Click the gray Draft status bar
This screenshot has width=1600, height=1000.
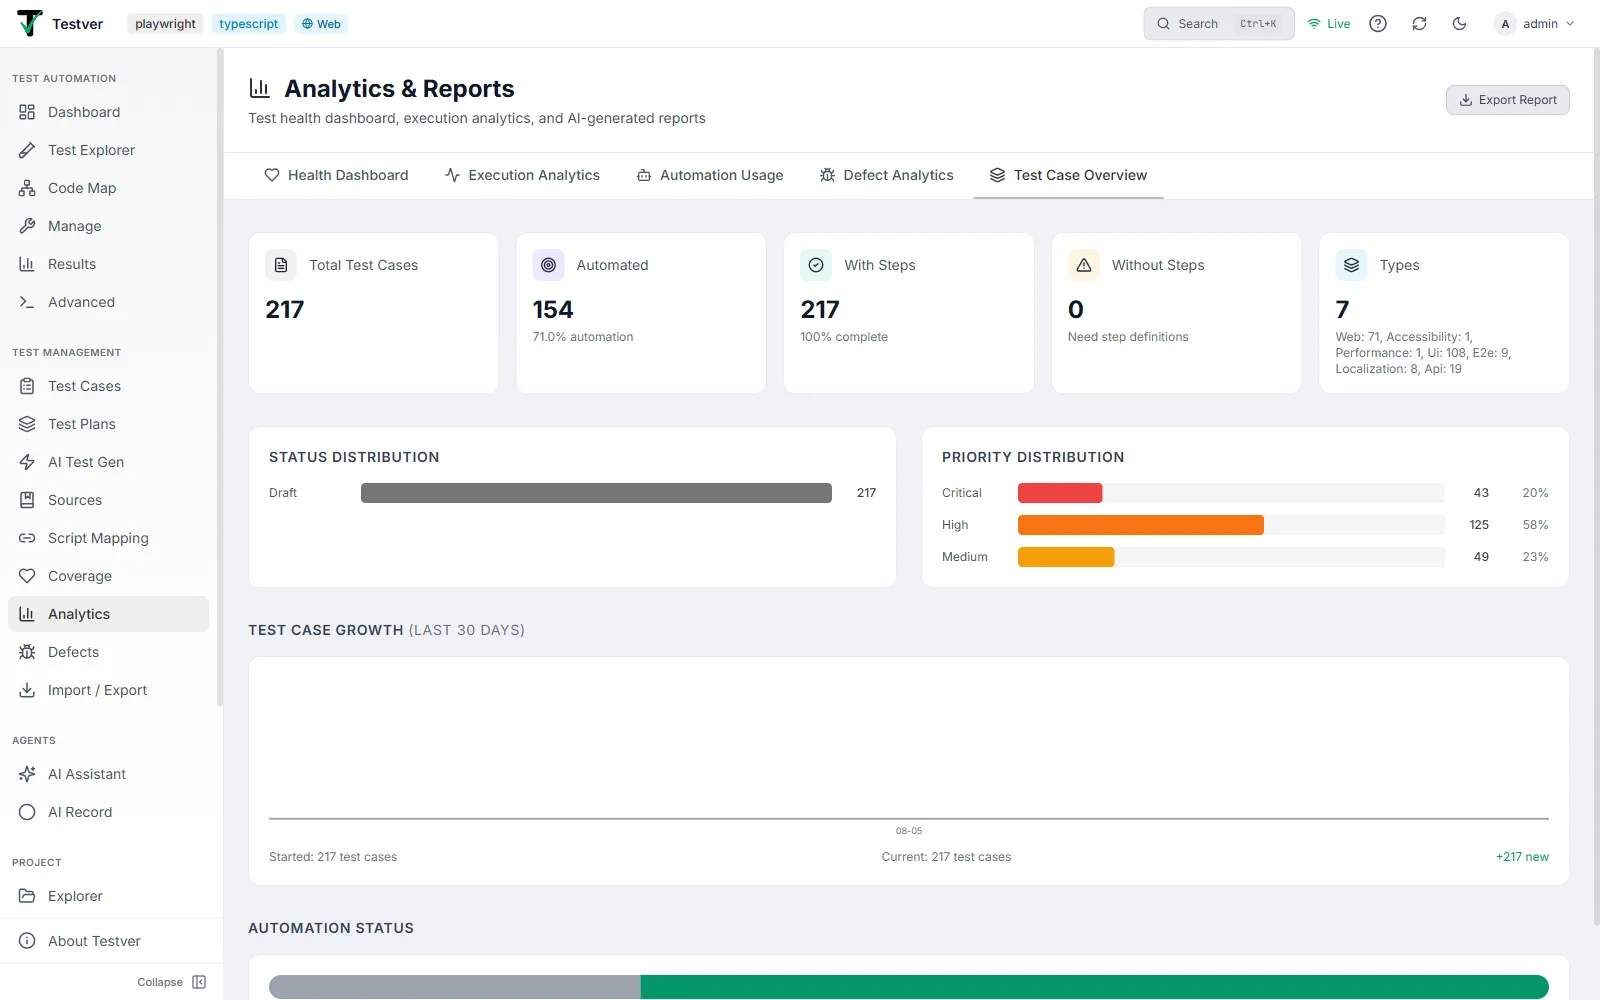[x=596, y=493]
